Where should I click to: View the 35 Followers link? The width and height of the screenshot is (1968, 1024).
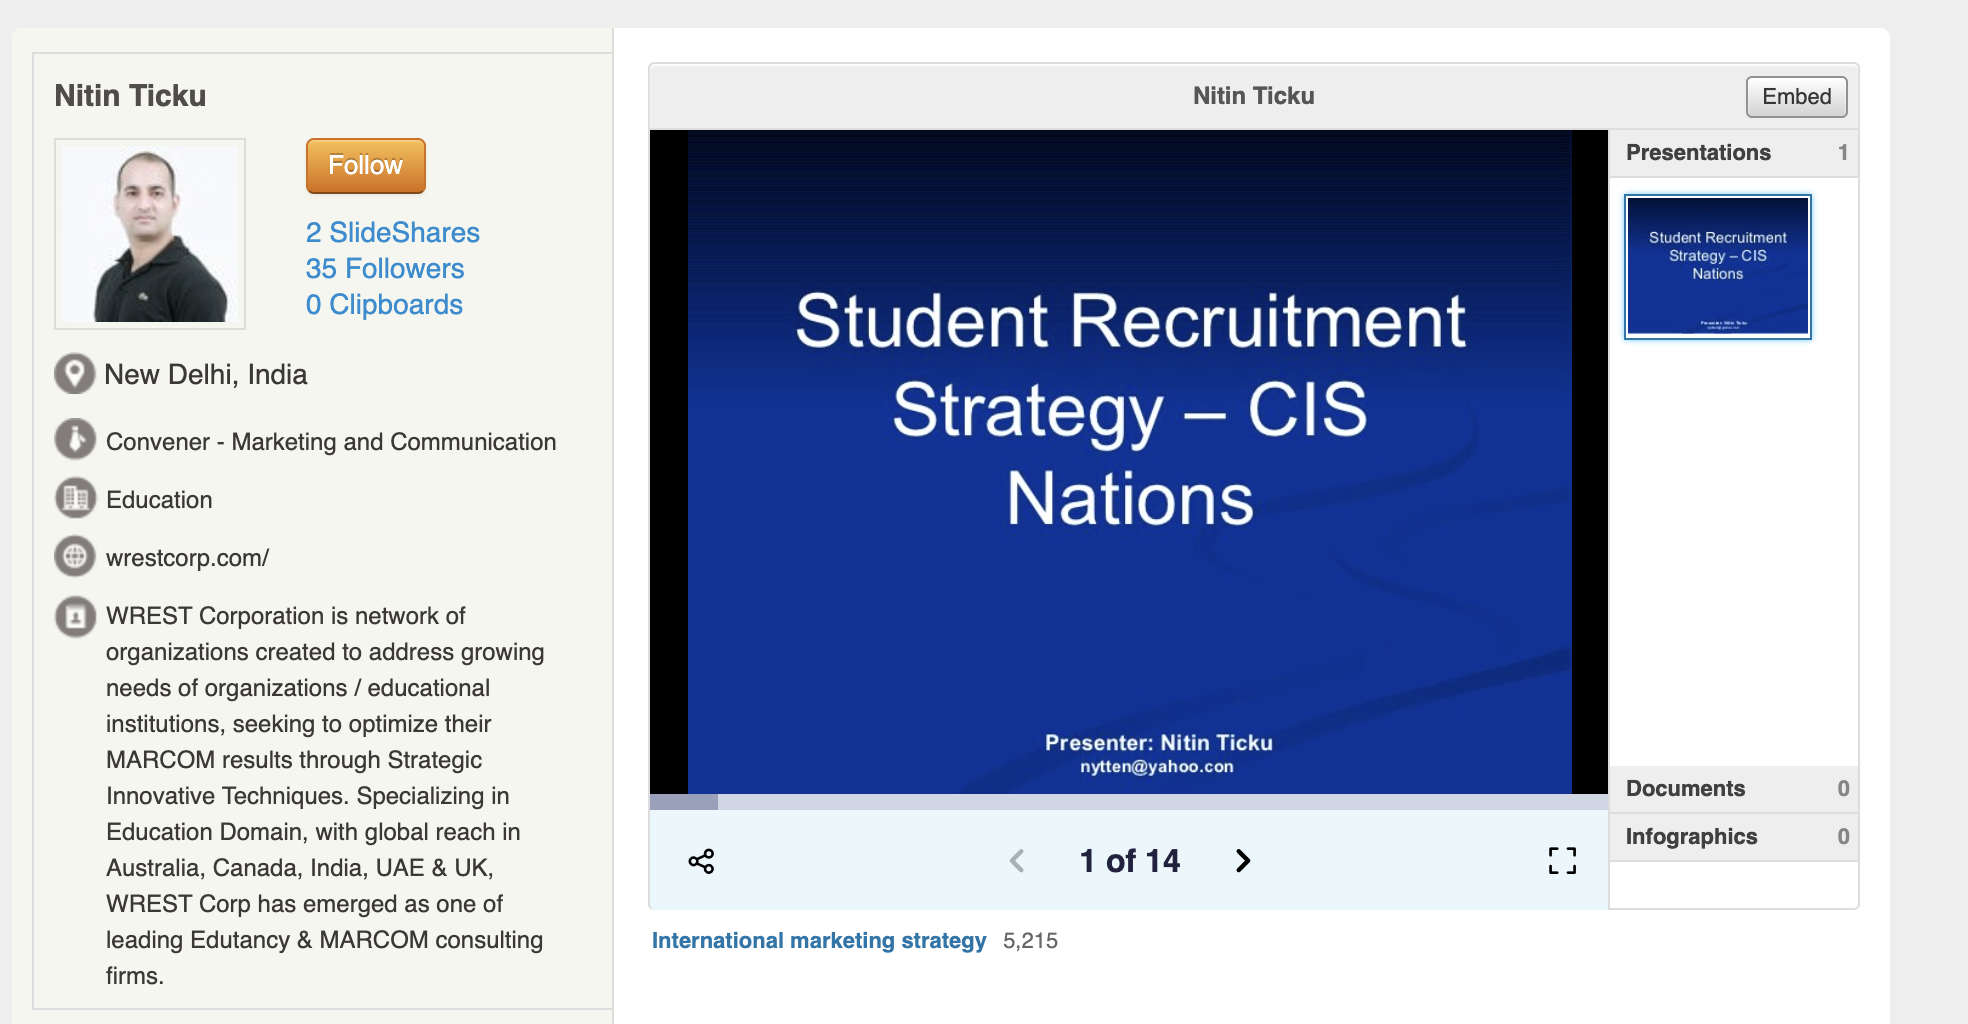pos(385,268)
